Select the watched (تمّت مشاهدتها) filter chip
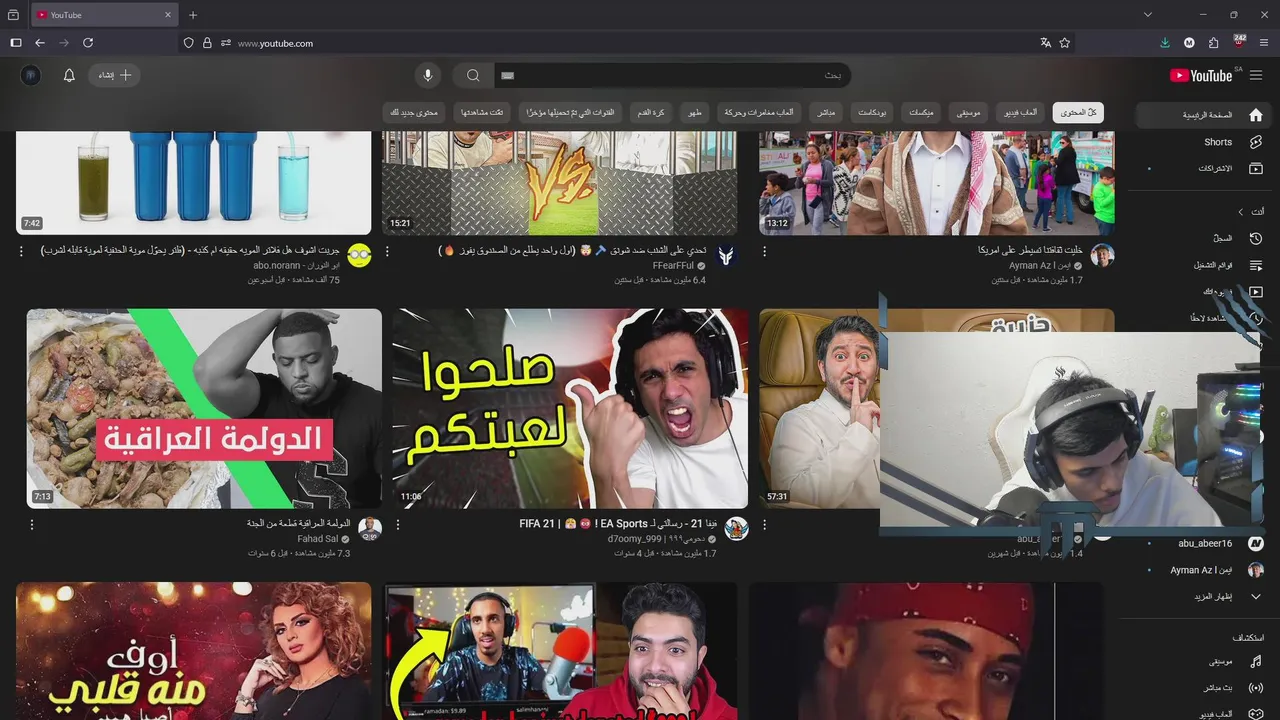 [x=482, y=113]
